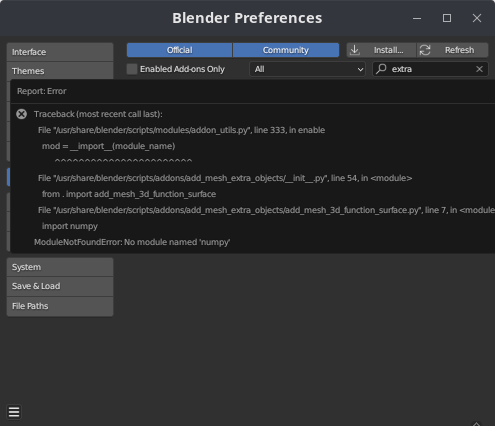Enable the Enabled Add-ons Only checkbox
Screen dimensions: 495x426
(x=132, y=69)
